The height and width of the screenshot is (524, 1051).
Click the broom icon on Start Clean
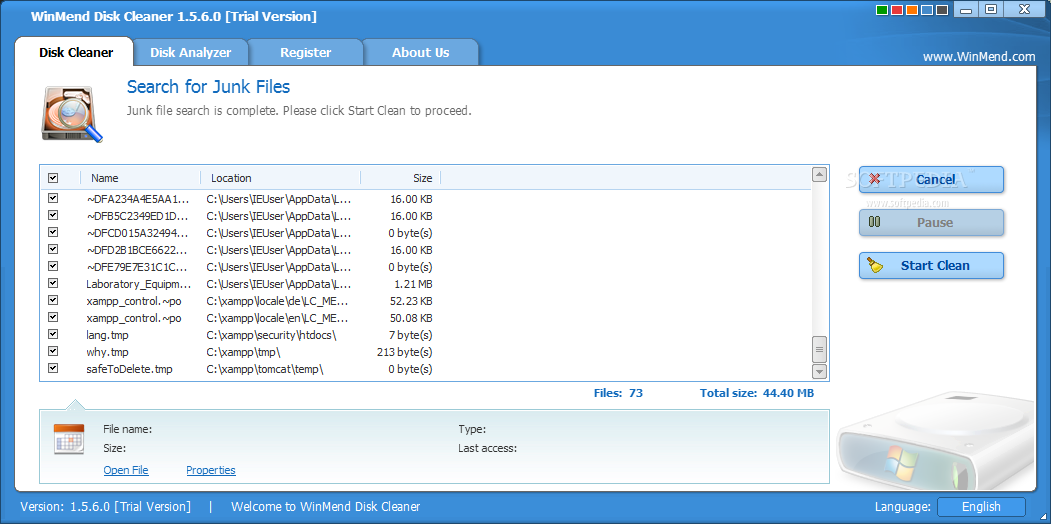875,265
